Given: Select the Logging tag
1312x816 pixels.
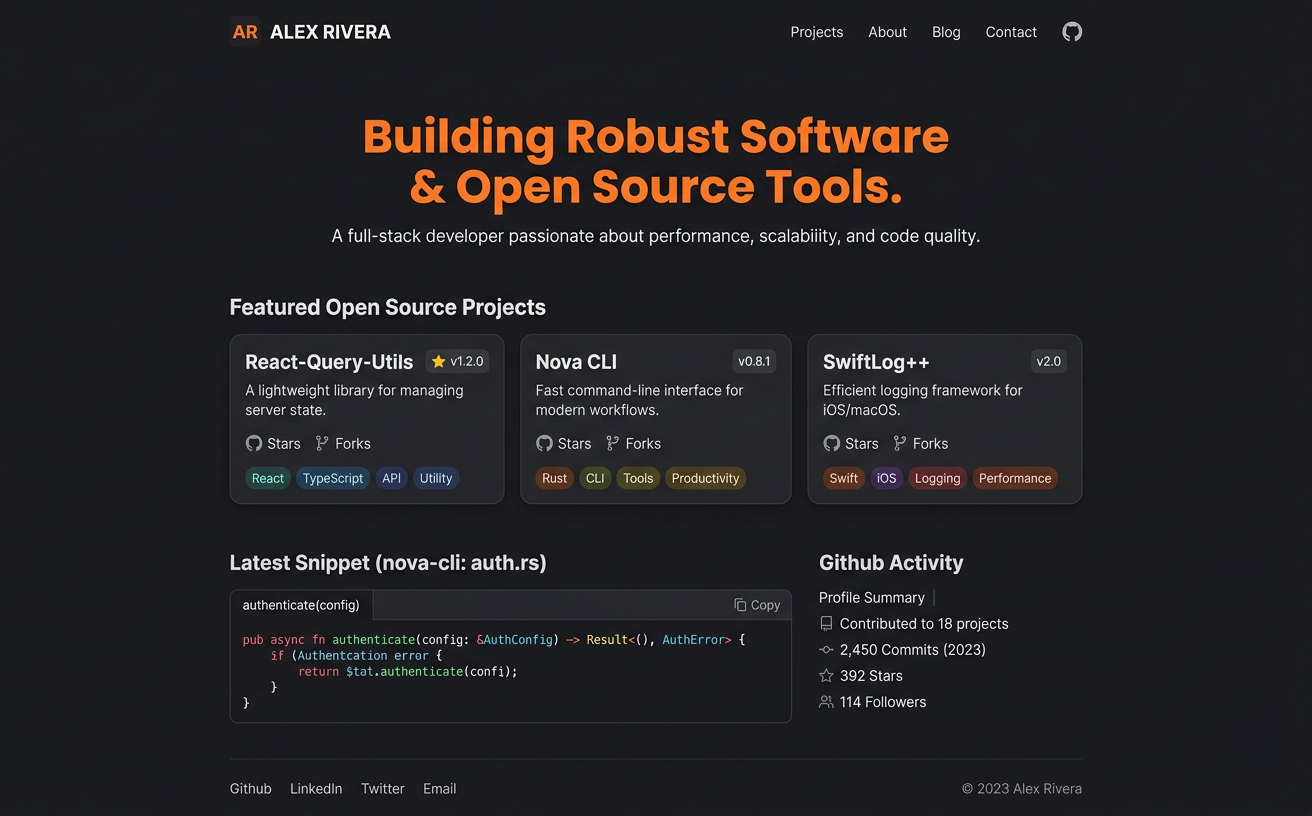Looking at the screenshot, I should pyautogui.click(x=938, y=478).
